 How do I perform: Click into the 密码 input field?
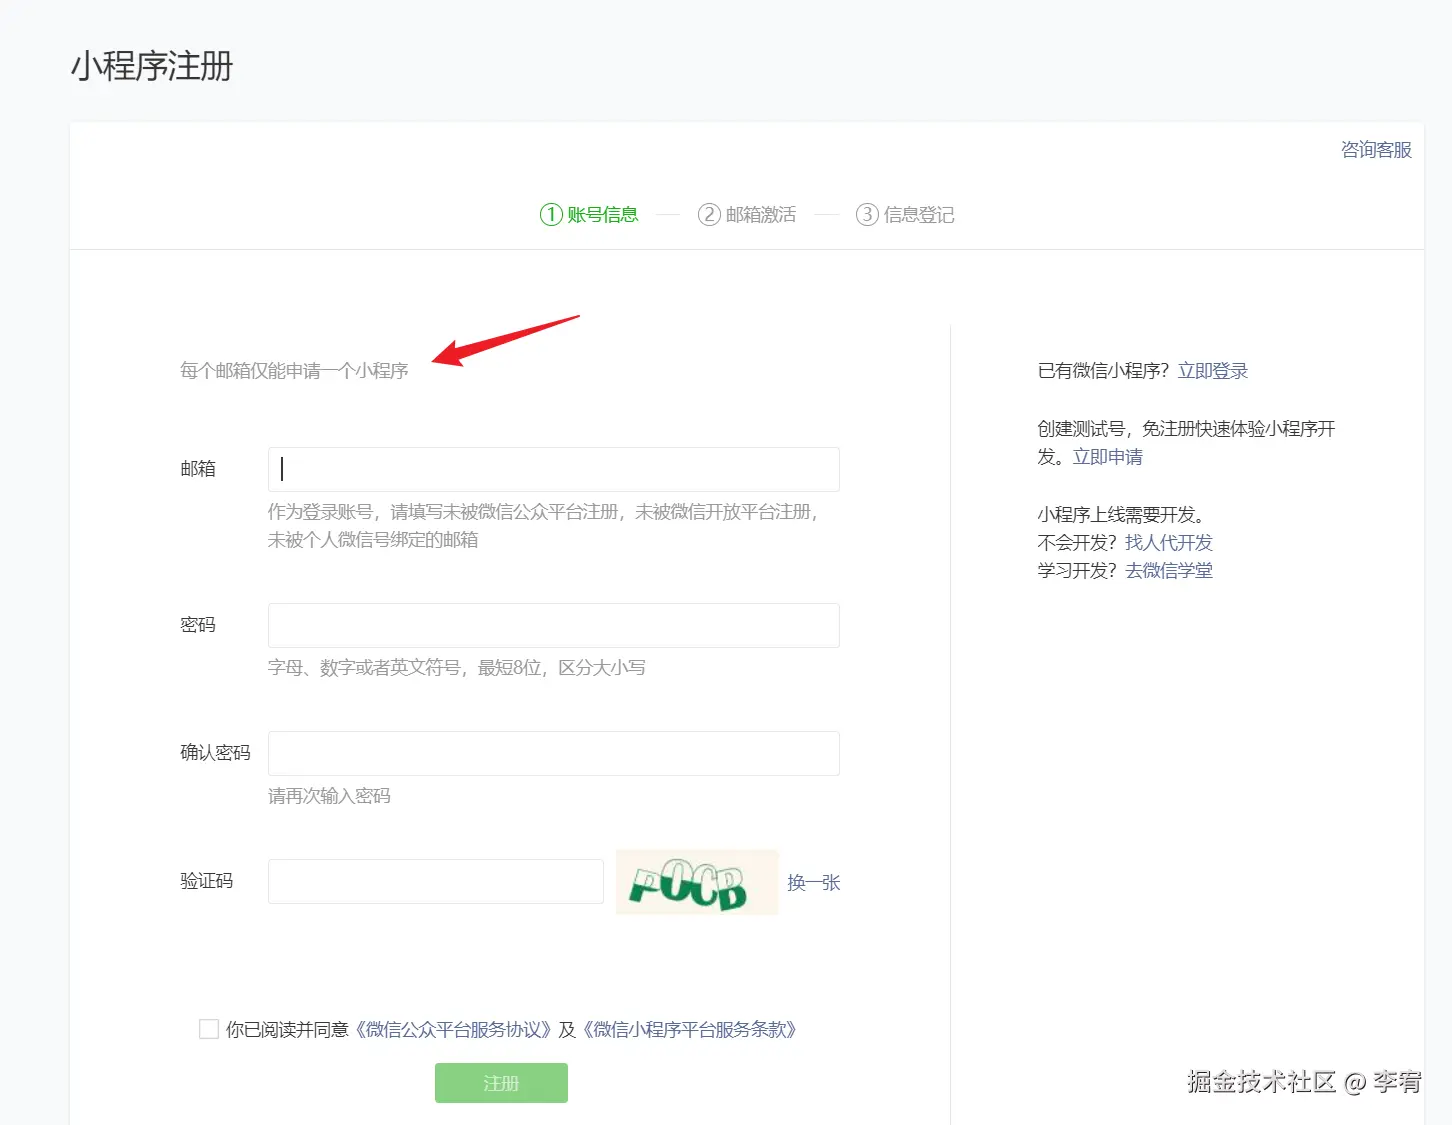pos(554,625)
